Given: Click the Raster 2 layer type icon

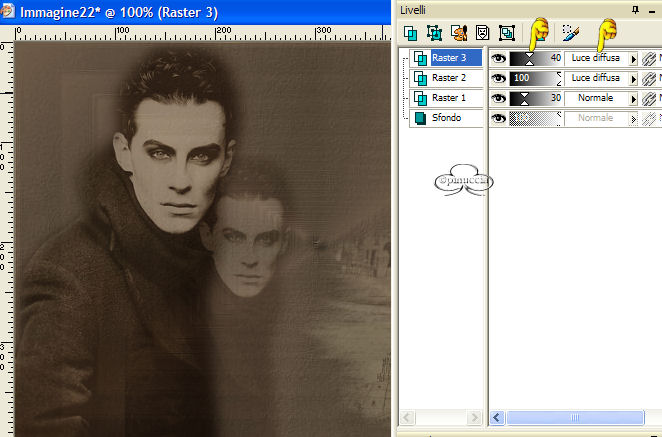Looking at the screenshot, I should (420, 78).
